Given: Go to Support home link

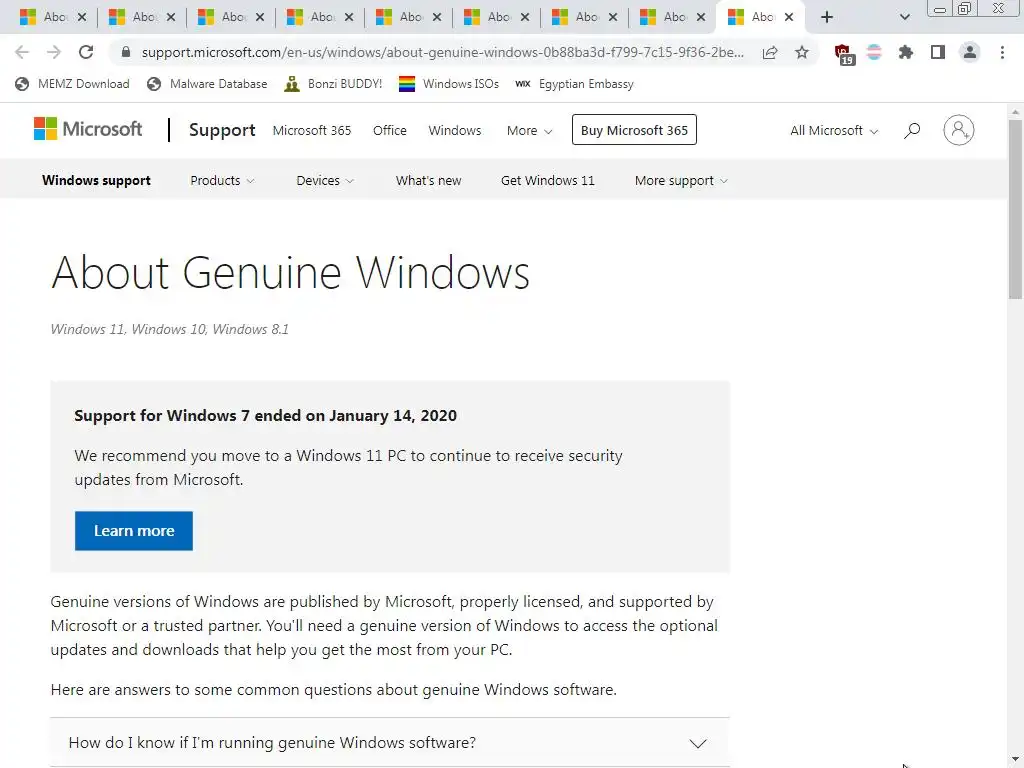Looking at the screenshot, I should coord(222,130).
